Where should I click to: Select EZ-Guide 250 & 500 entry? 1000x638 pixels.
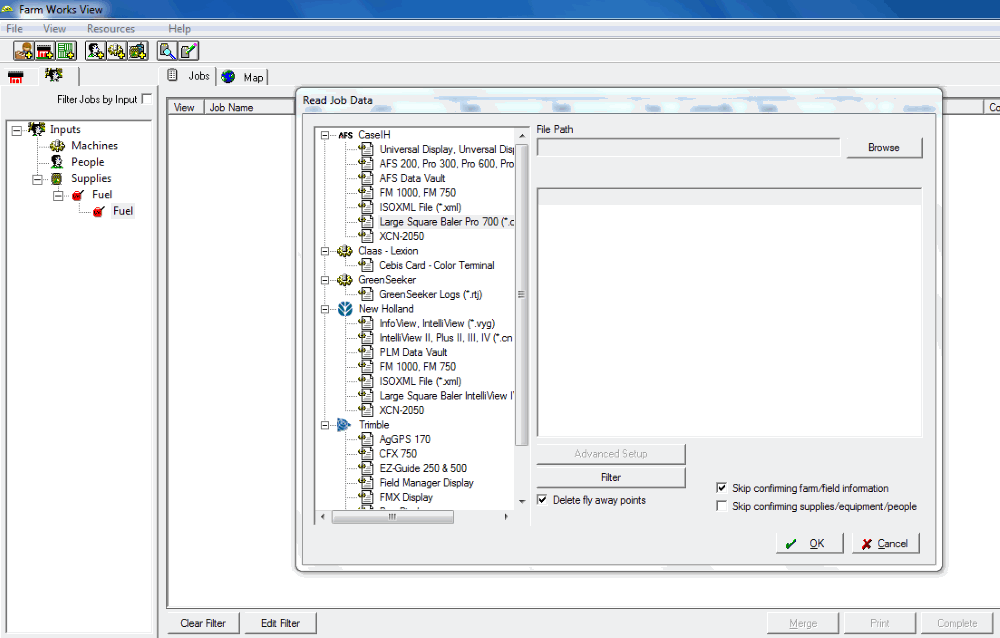click(x=423, y=468)
